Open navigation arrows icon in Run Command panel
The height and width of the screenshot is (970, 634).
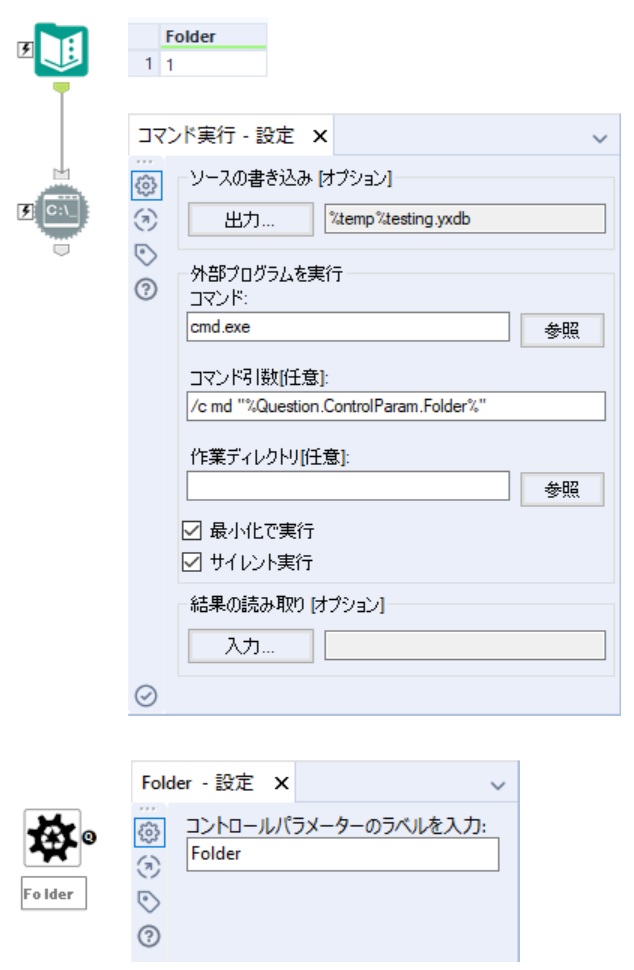coord(145,221)
